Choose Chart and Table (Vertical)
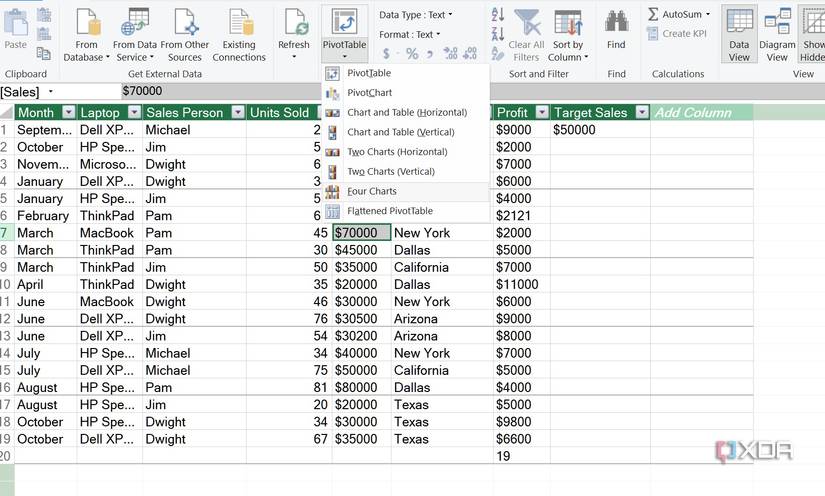Screen dimensions: 825x496 [x=406, y=132]
